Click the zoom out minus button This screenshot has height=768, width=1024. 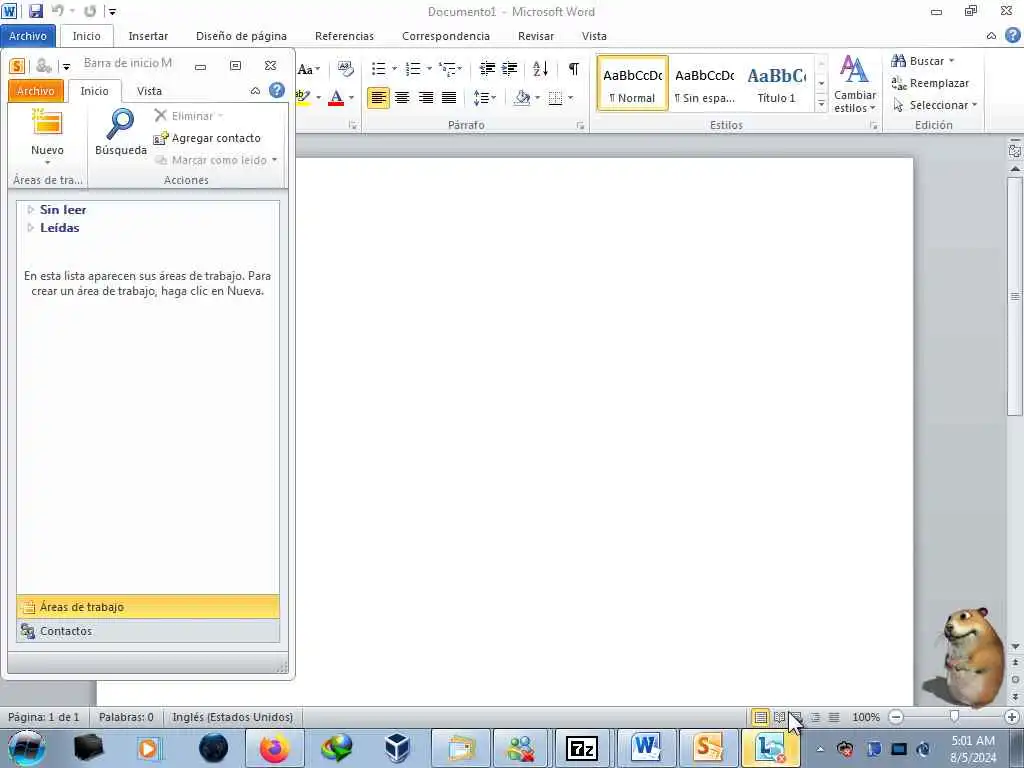click(896, 717)
